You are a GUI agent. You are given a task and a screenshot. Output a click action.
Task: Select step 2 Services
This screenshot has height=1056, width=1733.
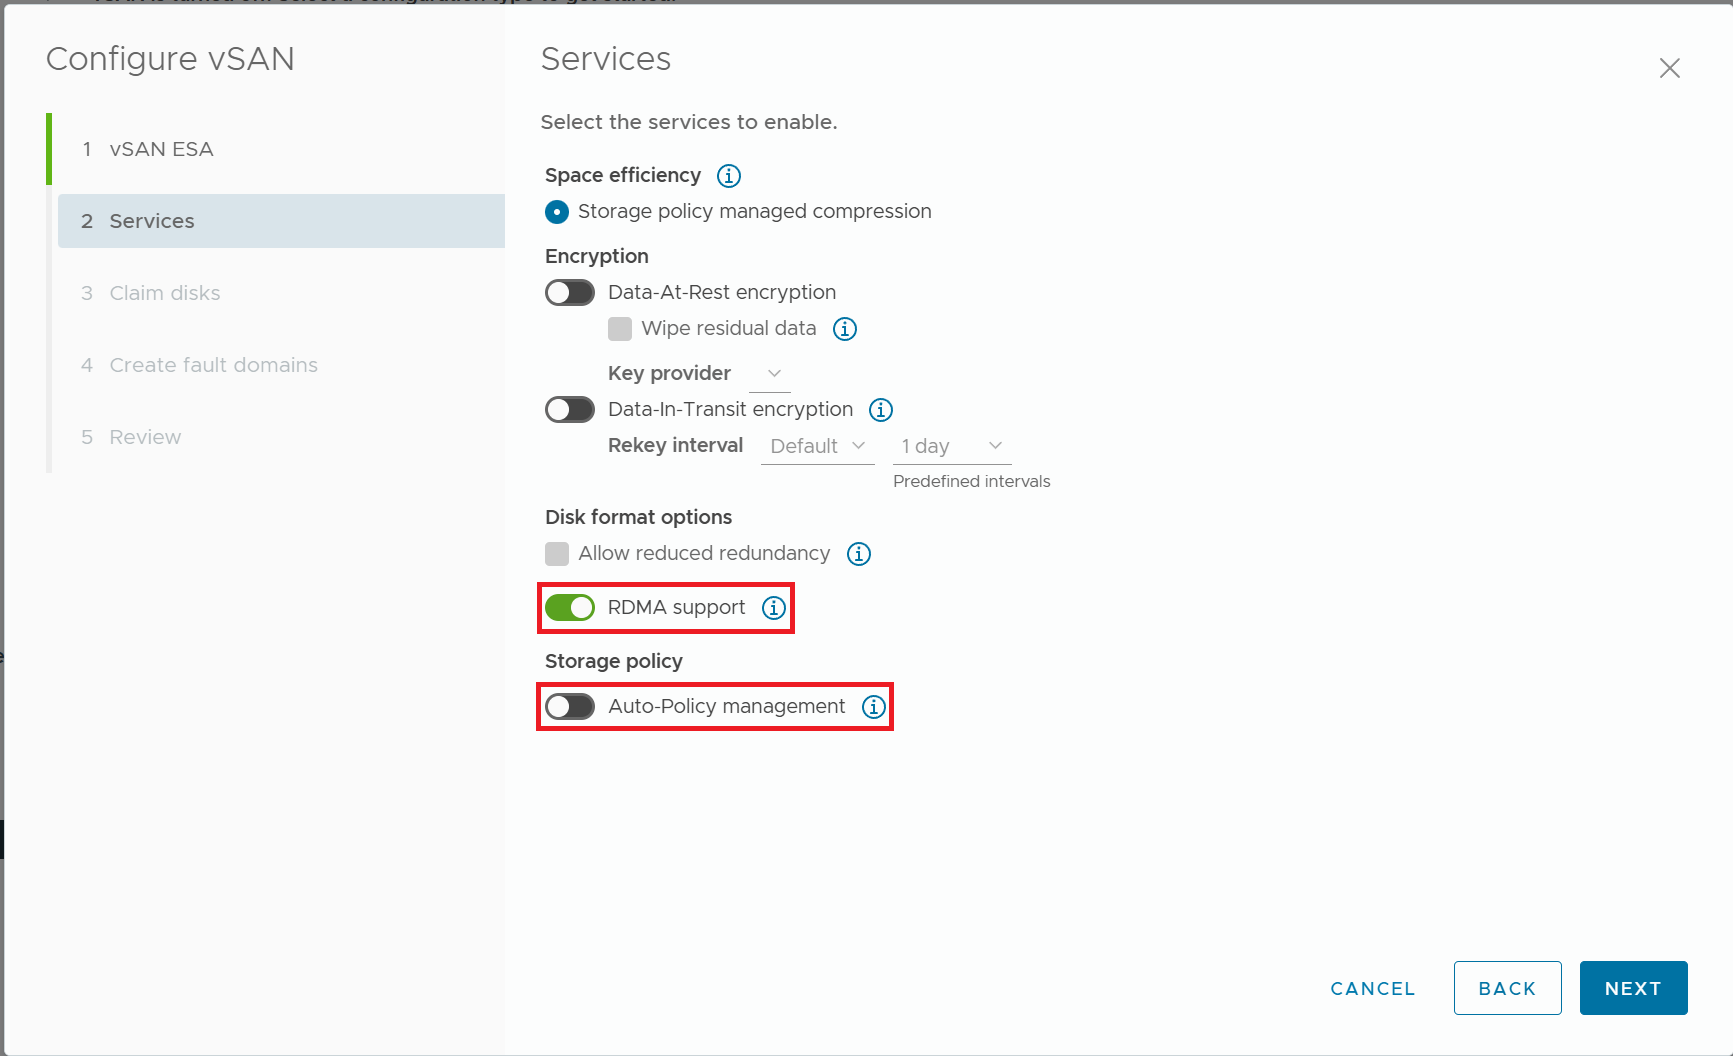point(281,221)
